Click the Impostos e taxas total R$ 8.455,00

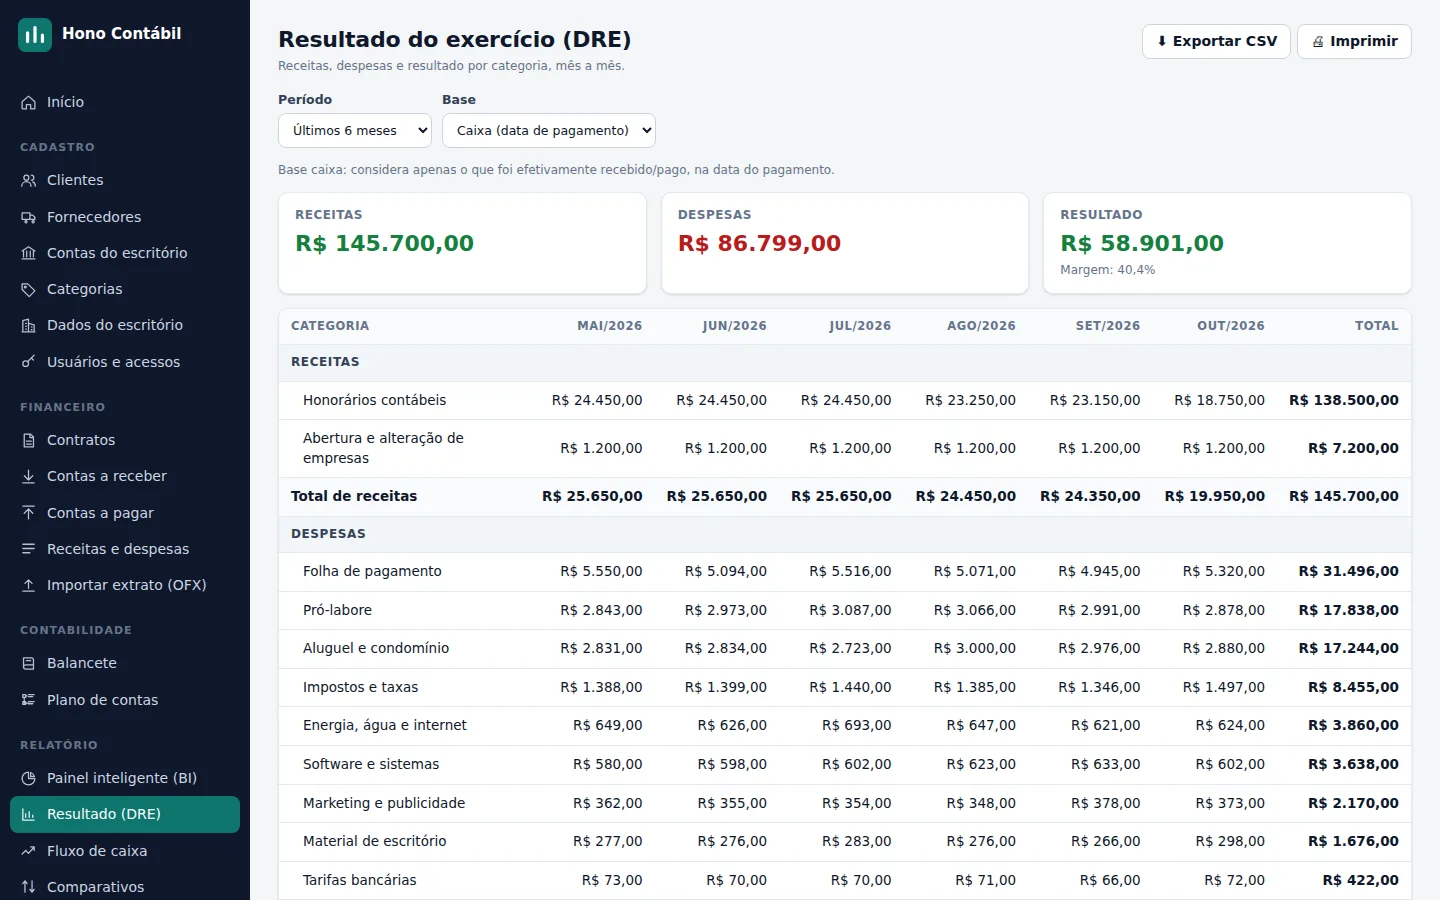1353,687
